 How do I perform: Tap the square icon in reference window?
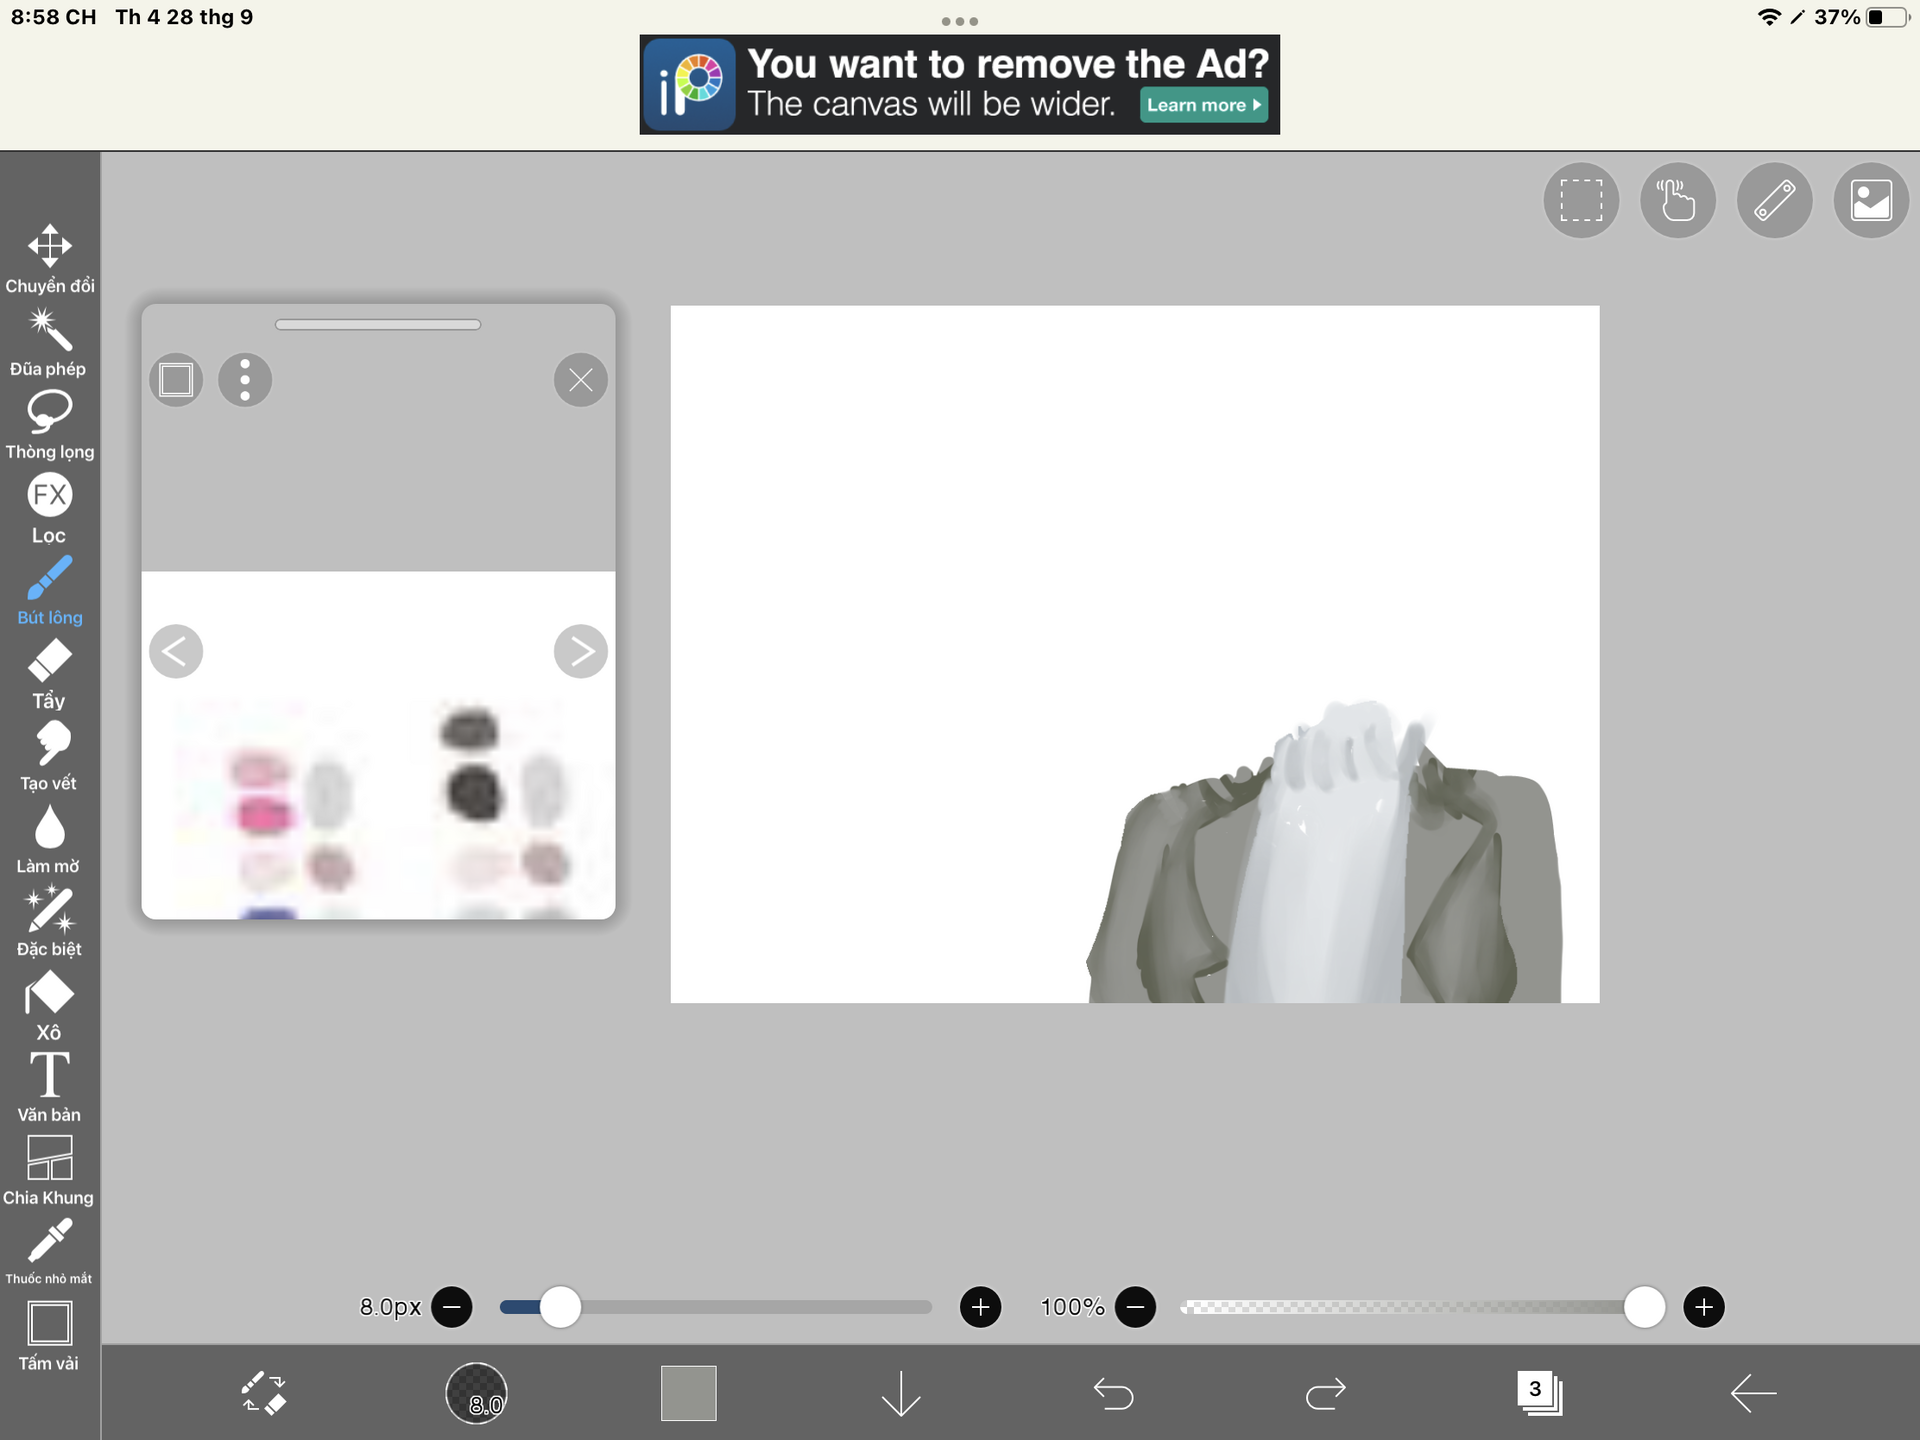click(176, 380)
